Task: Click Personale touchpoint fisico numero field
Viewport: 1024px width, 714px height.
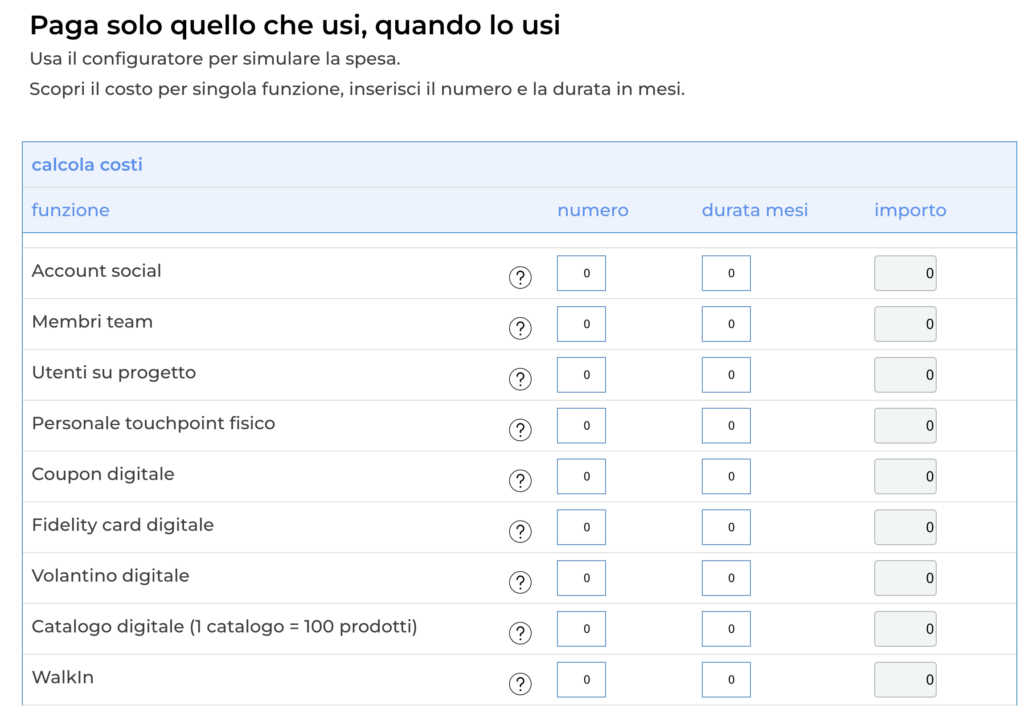Action: (x=581, y=426)
